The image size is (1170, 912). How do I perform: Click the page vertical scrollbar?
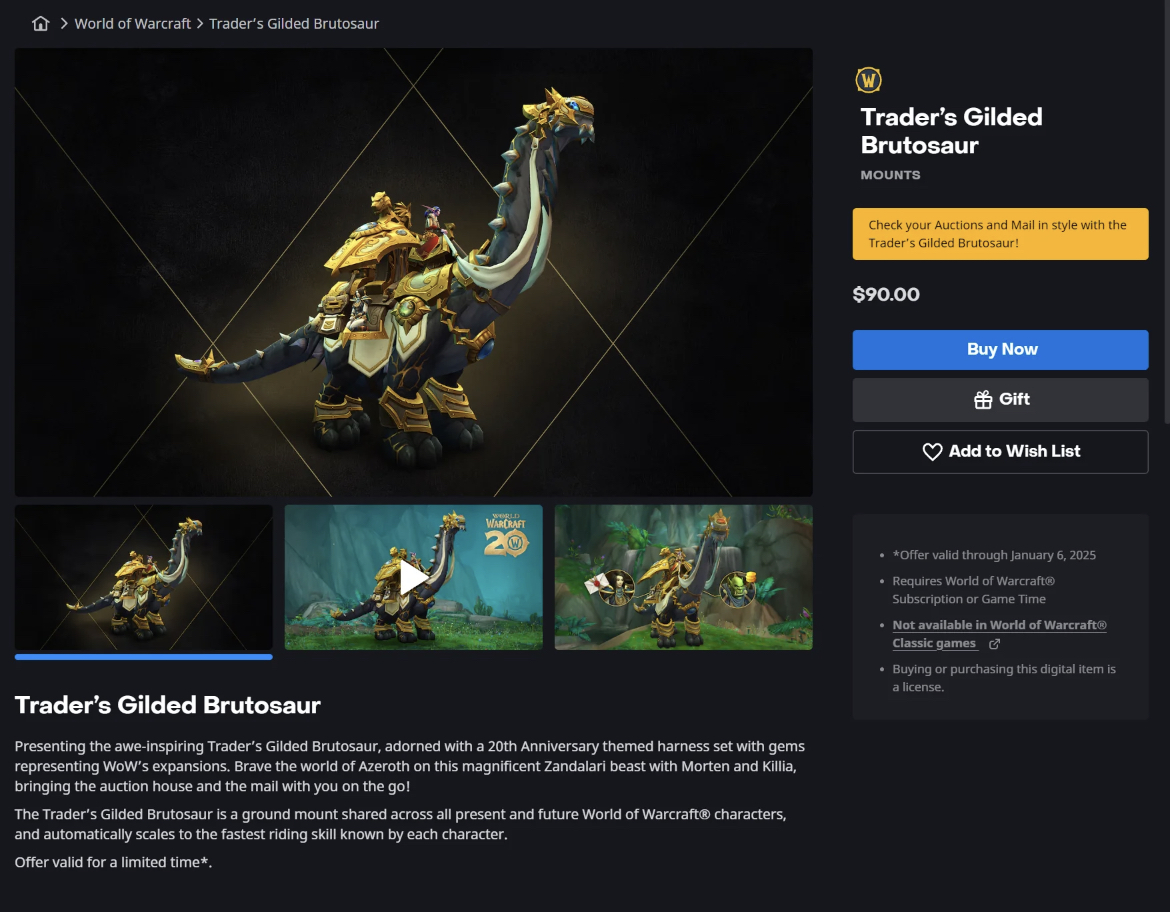coord(1166,213)
